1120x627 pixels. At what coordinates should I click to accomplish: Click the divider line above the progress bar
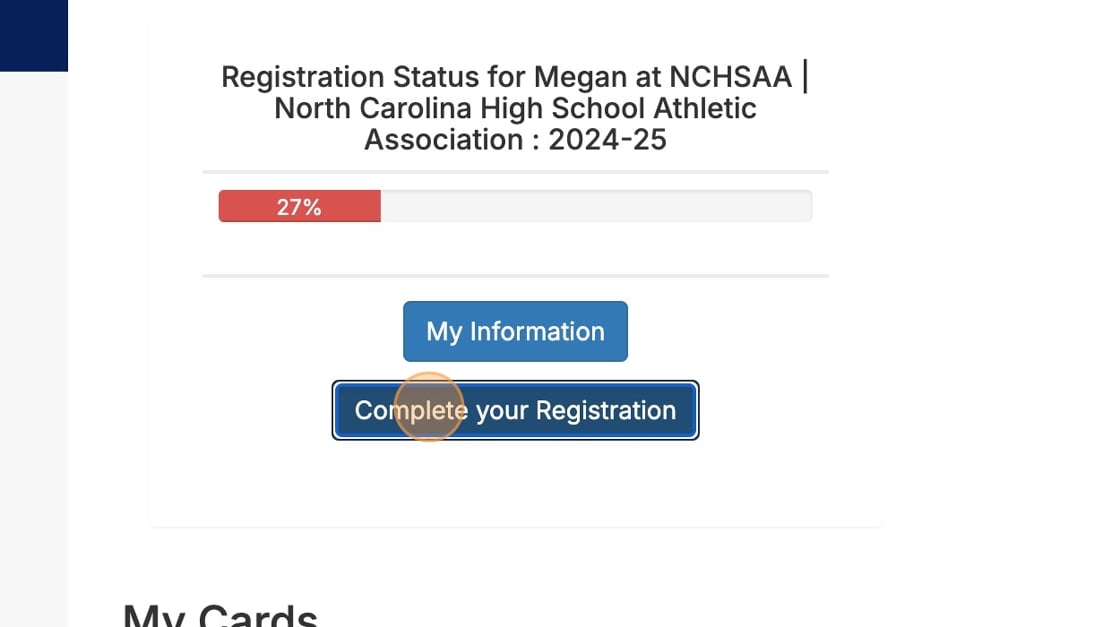pos(515,172)
